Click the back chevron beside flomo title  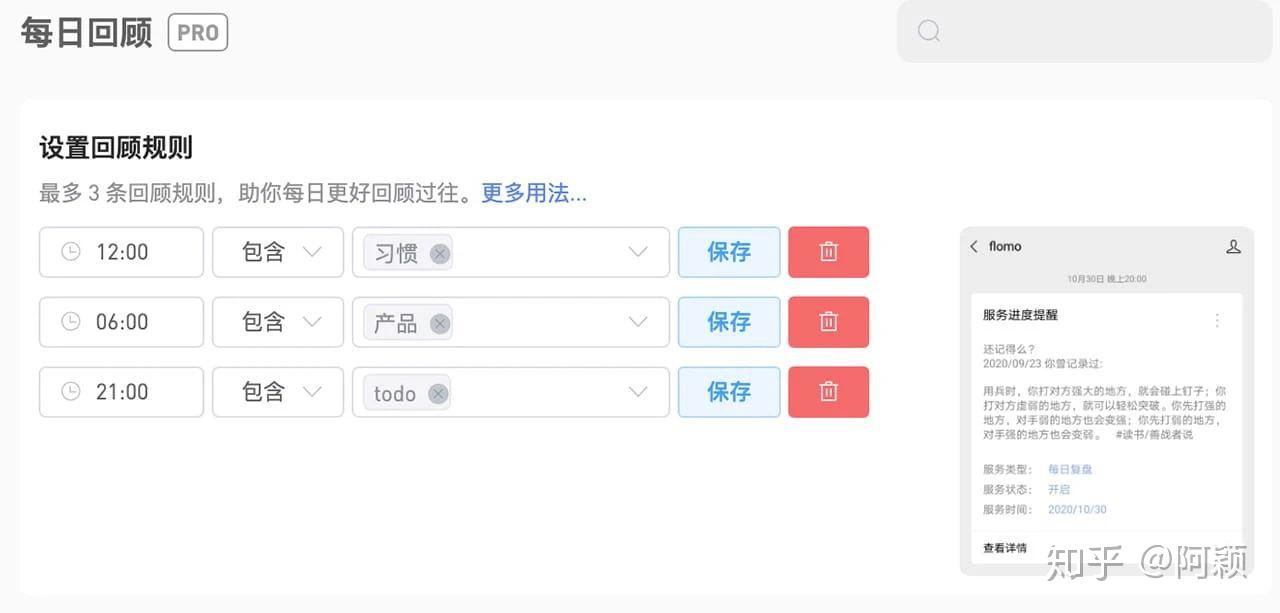[973, 246]
